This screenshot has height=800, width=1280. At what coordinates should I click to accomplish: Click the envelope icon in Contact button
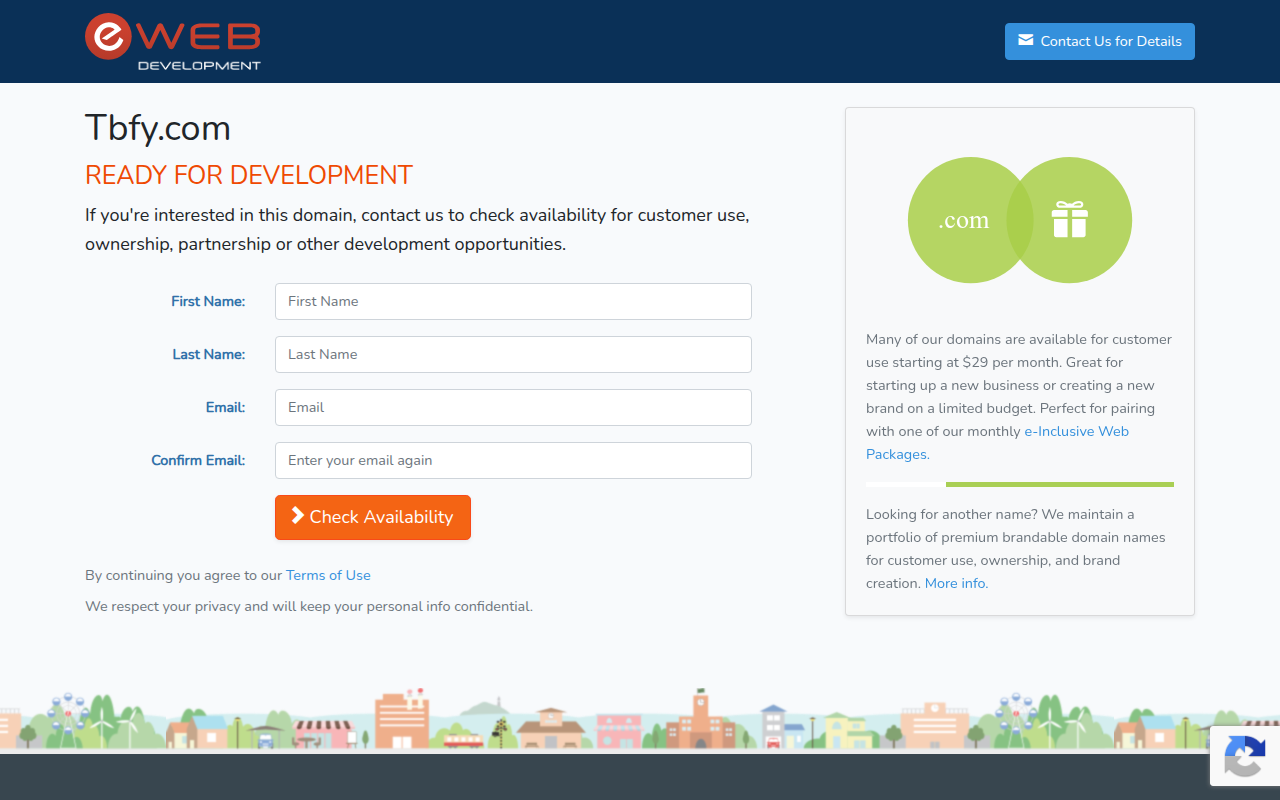(x=1025, y=40)
